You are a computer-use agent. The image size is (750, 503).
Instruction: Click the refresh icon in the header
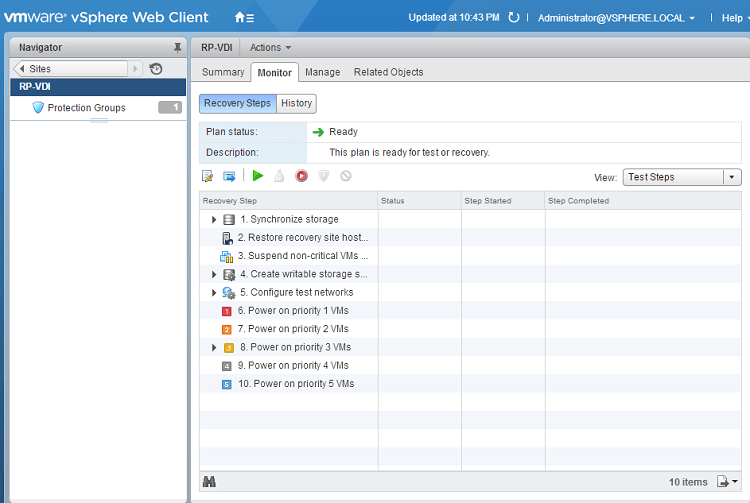pyautogui.click(x=514, y=17)
